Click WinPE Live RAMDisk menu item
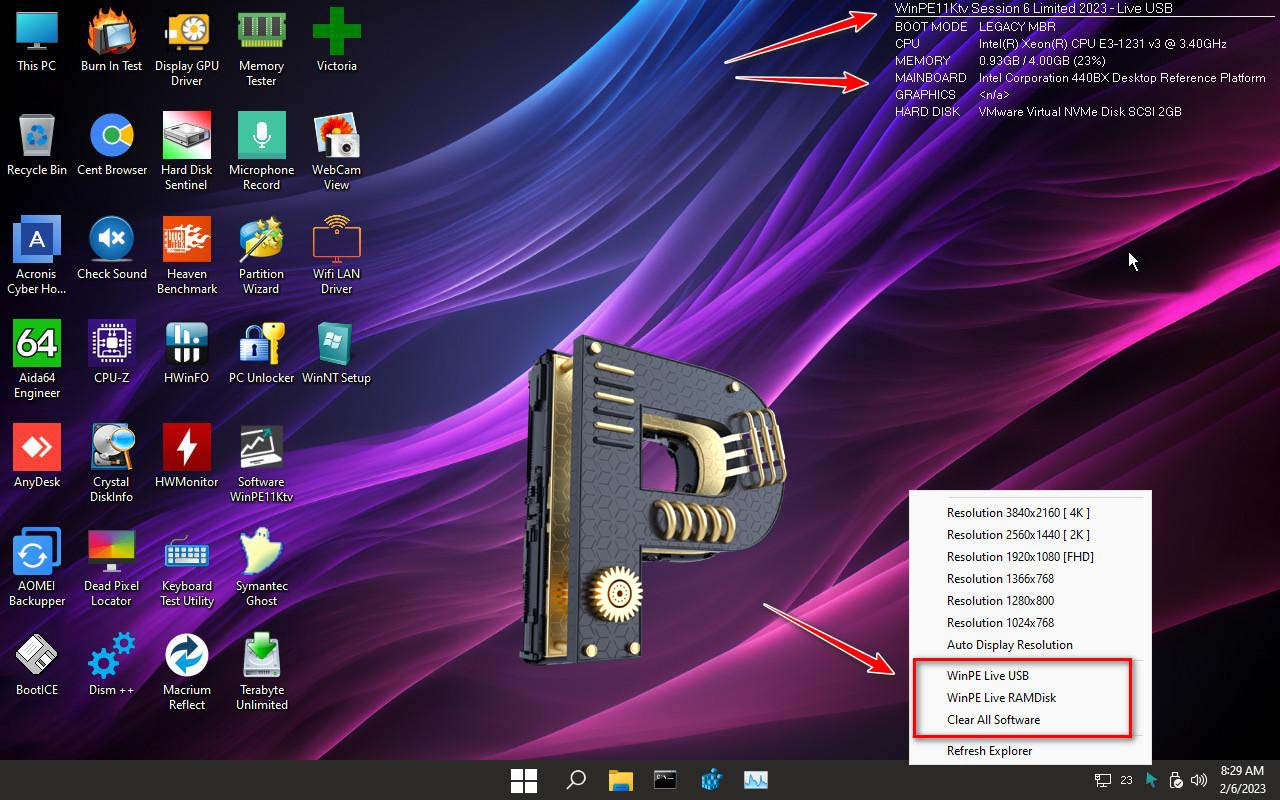Screen dimensions: 1280x800 click(1001, 698)
